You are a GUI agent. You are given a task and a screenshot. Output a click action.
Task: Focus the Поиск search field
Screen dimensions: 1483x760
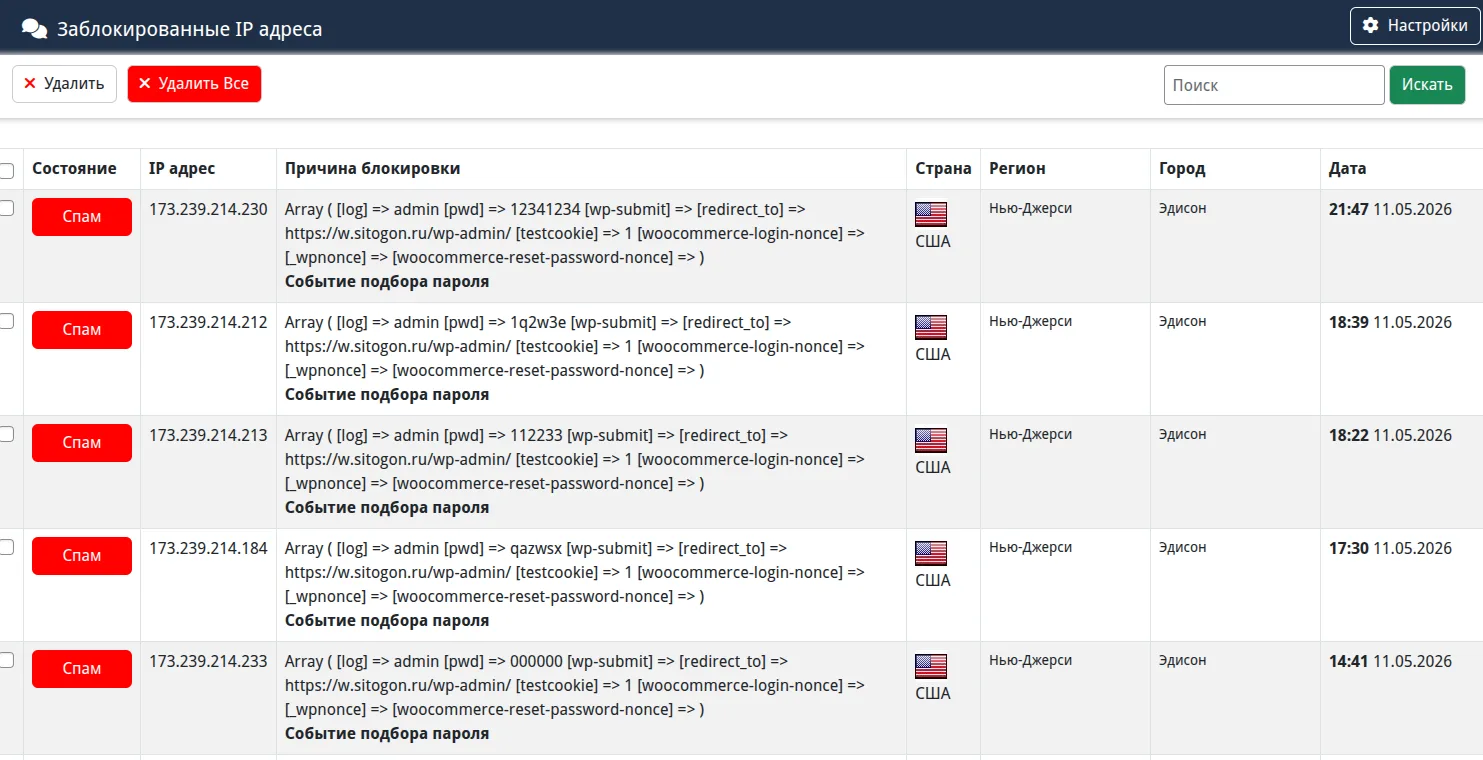[x=1274, y=85]
